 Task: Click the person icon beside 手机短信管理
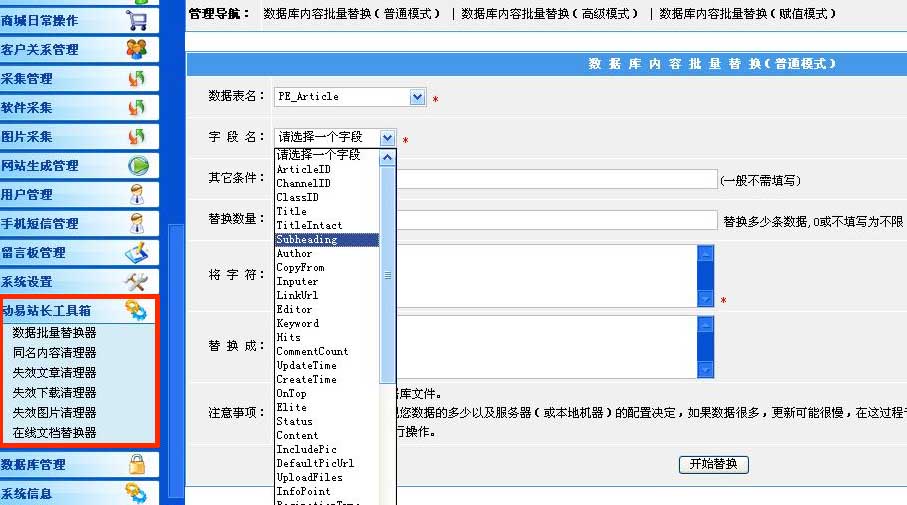click(x=137, y=223)
